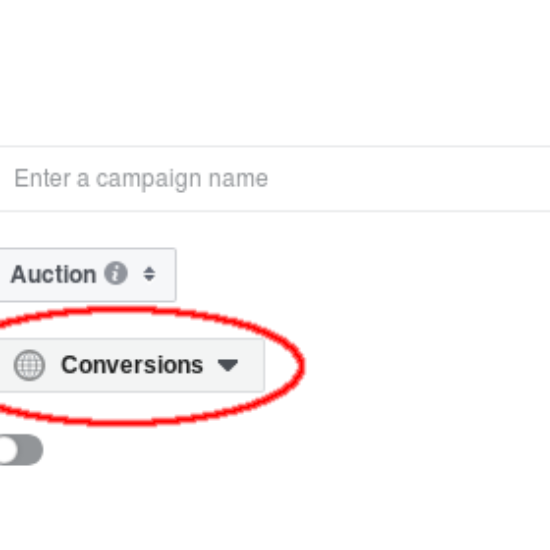Click the white knob of the toggle
Image resolution: width=550 pixels, height=550 pixels.
6,450
